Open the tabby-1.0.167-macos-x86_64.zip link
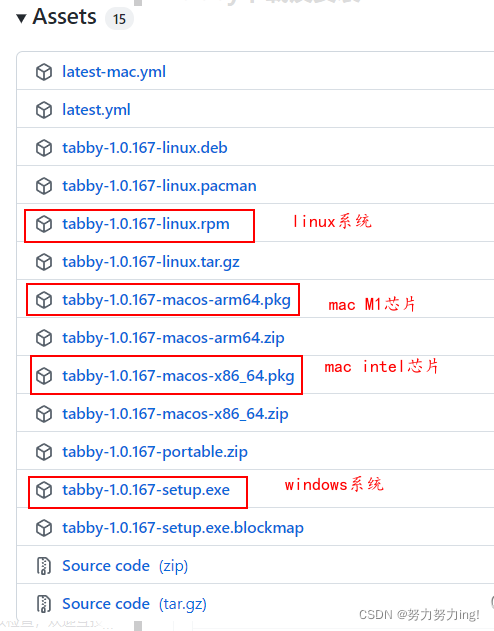The width and height of the screenshot is (494, 631). point(175,414)
